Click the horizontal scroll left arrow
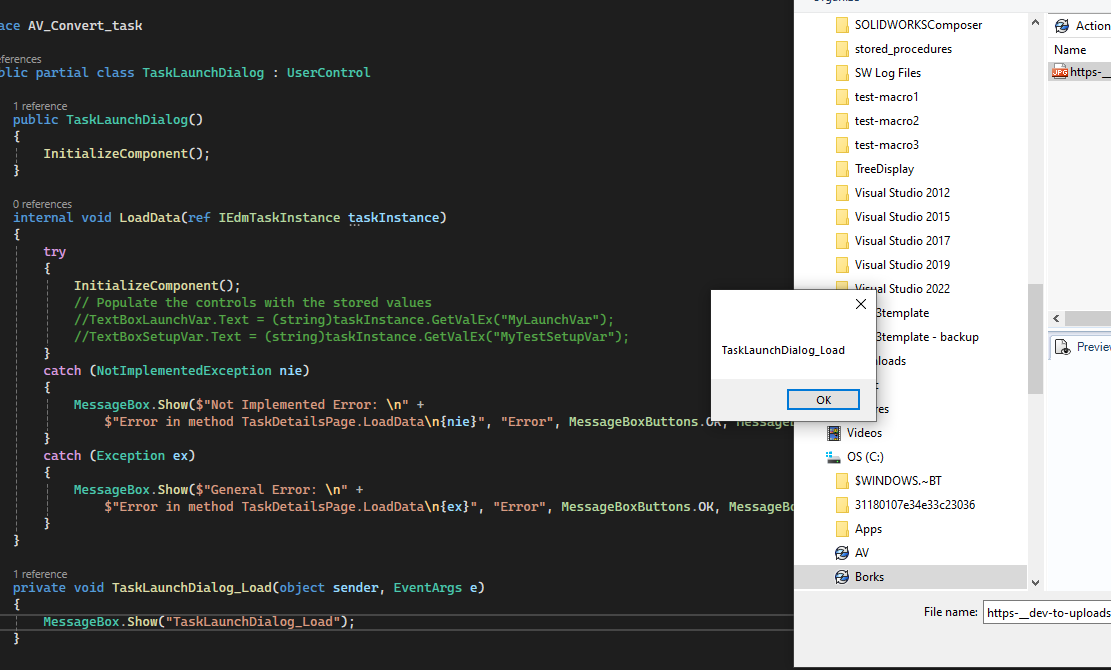1111x670 pixels. (1056, 319)
